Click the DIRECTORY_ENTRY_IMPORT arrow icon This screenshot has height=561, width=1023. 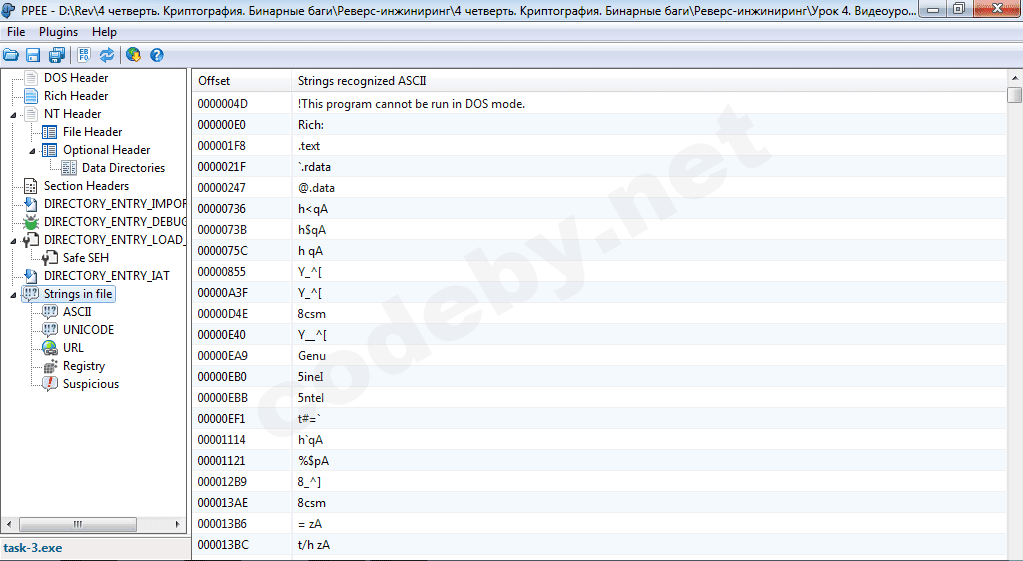(x=31, y=204)
